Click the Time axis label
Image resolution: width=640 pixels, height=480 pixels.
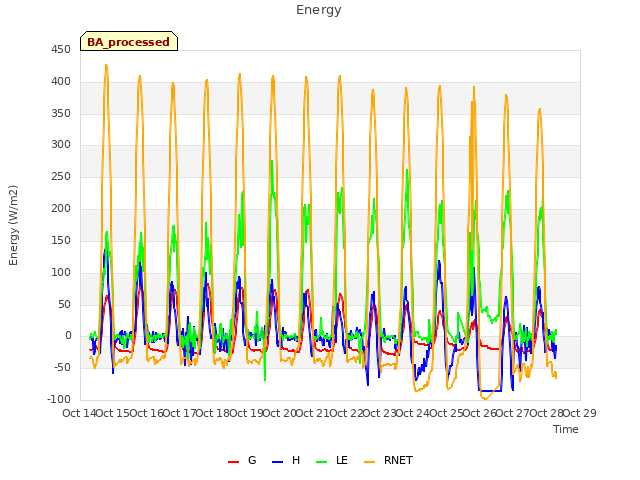pos(566,429)
